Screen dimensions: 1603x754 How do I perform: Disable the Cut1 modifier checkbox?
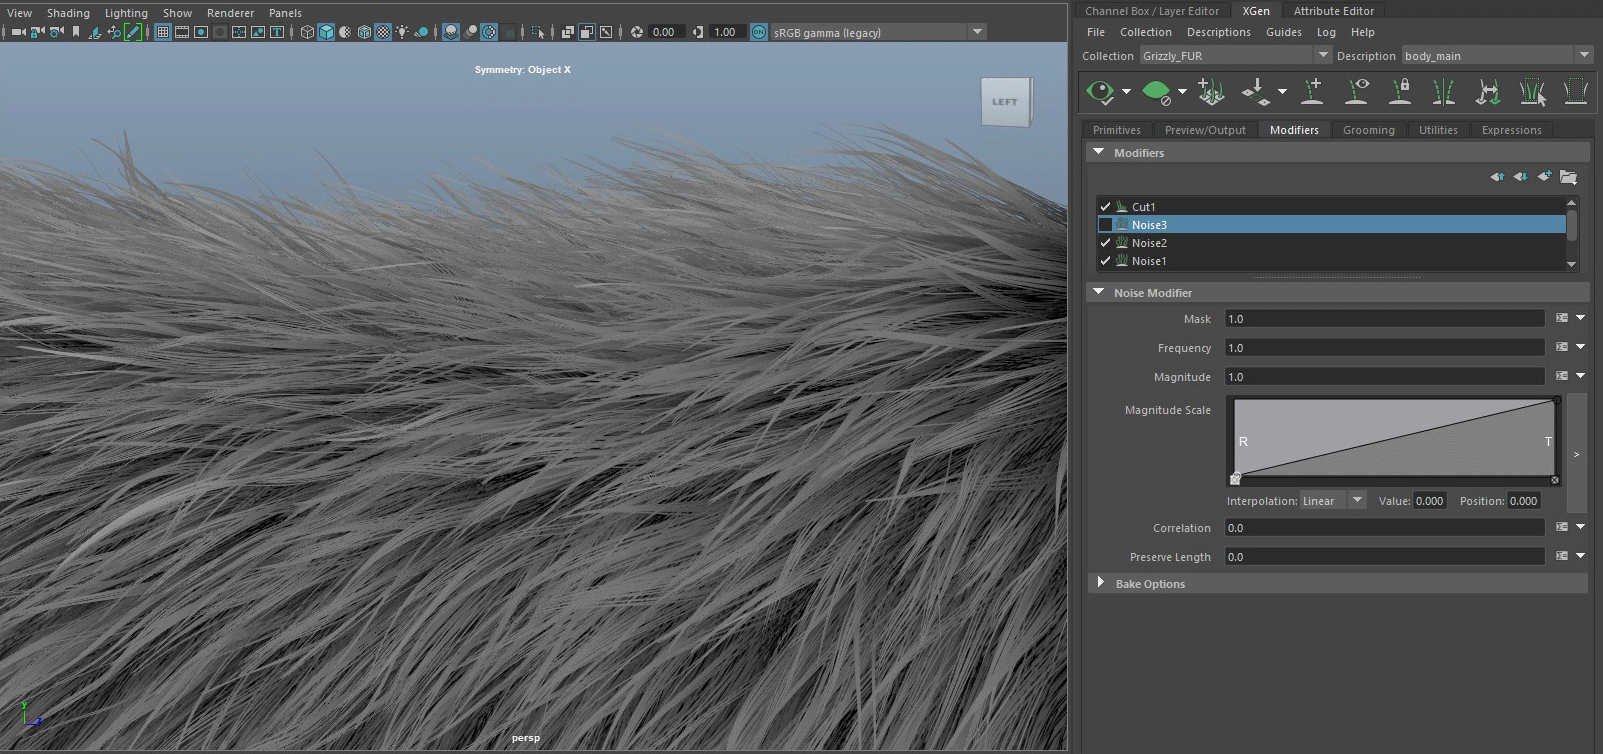[x=1105, y=207]
